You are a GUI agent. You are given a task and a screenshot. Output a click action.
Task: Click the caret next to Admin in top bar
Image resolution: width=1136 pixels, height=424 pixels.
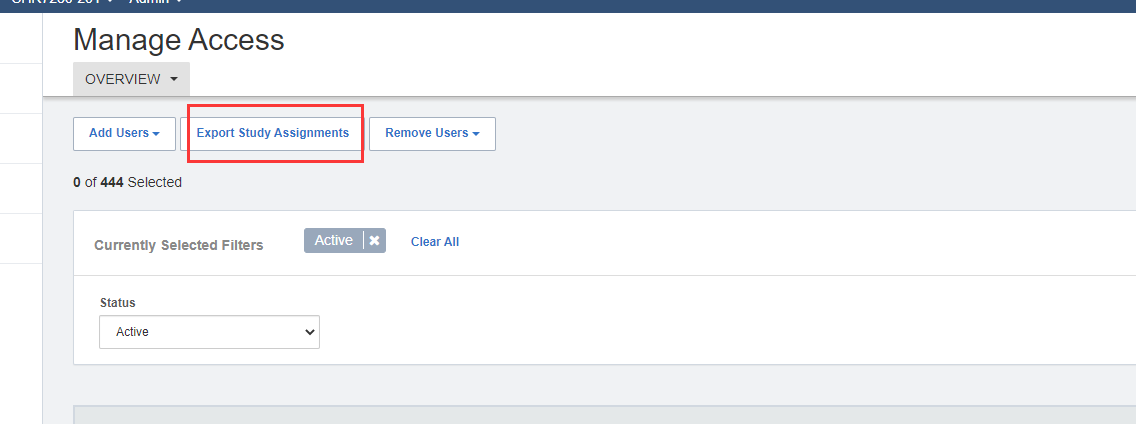[179, 2]
